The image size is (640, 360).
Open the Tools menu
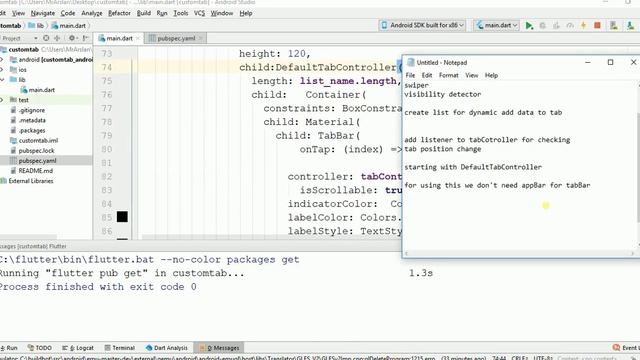pos(180,13)
